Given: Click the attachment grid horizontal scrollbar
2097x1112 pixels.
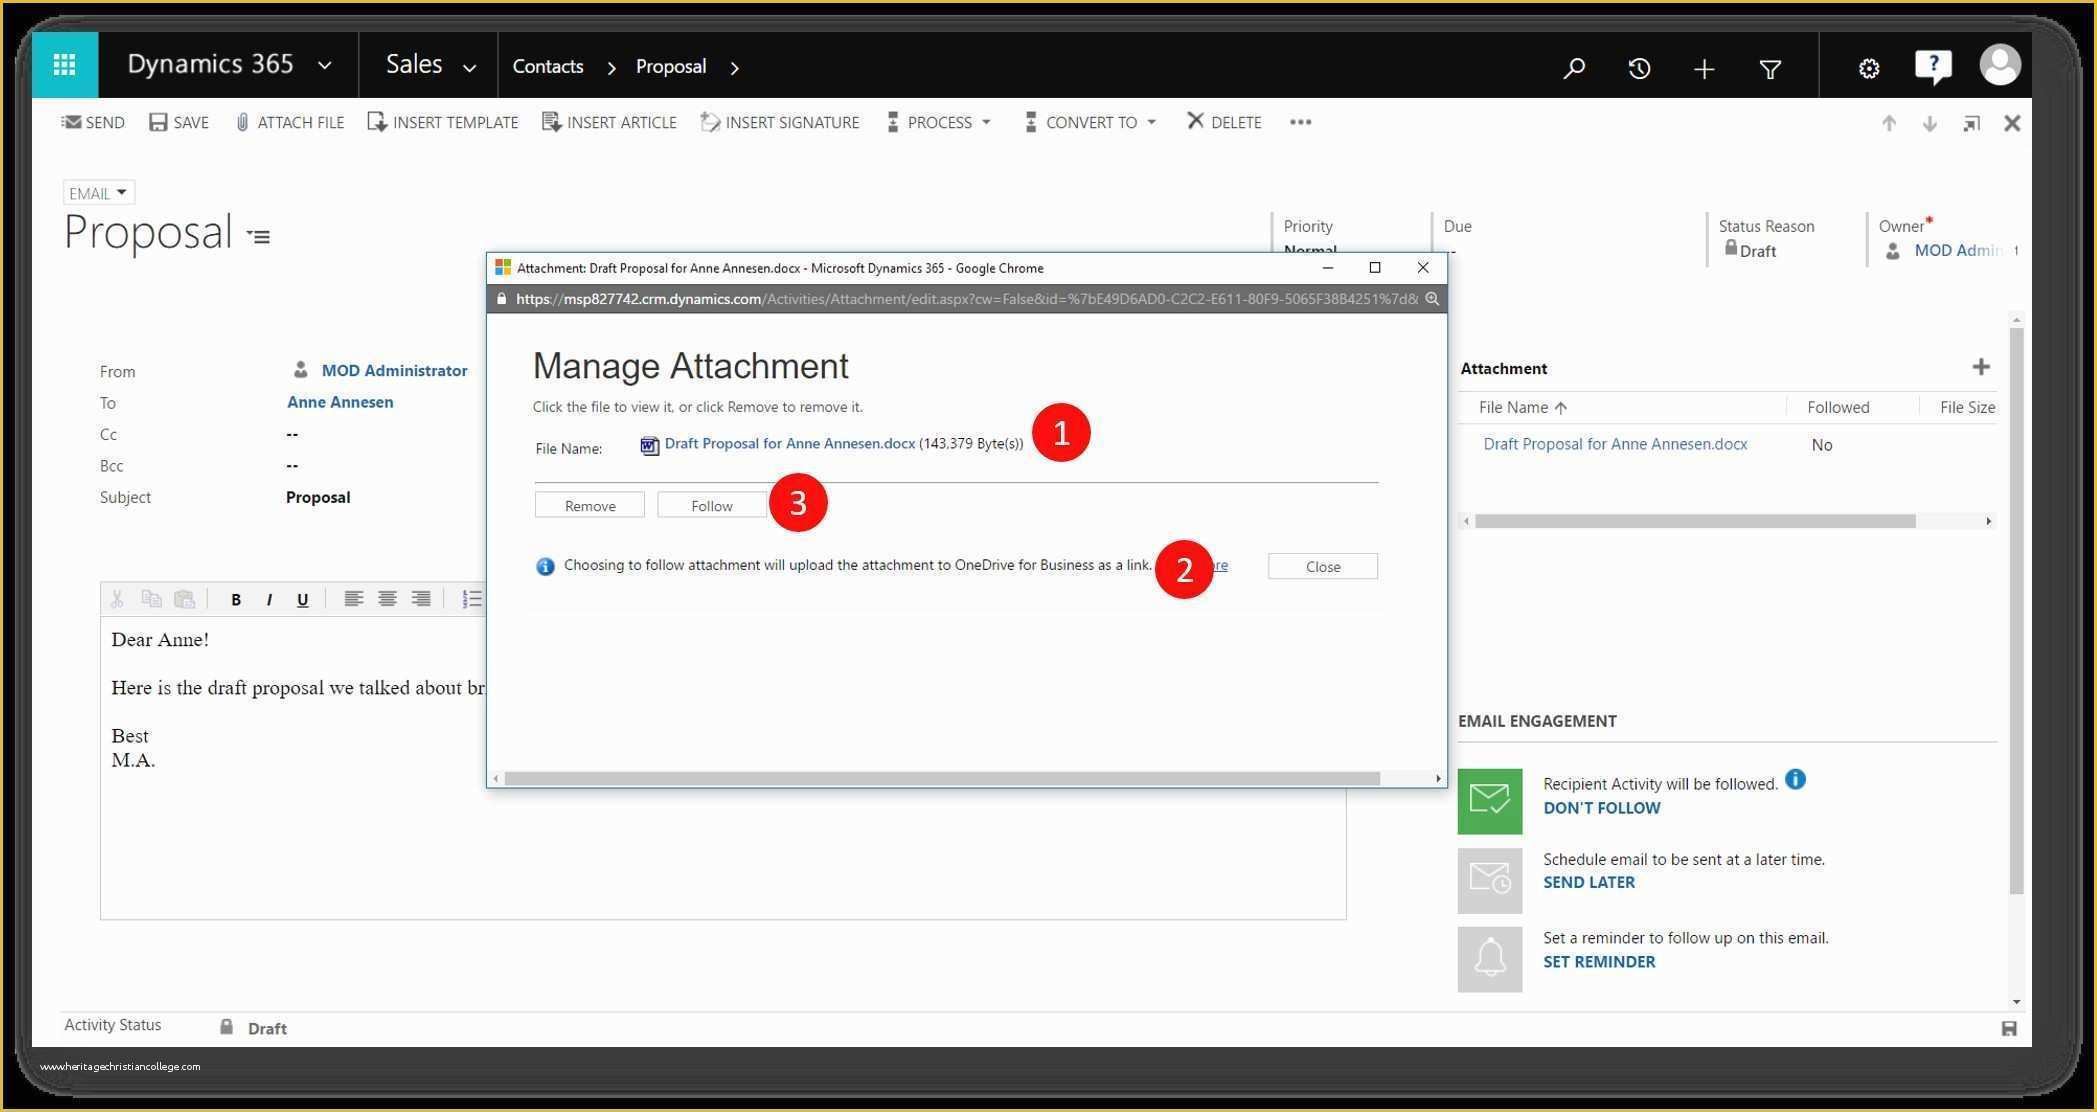Looking at the screenshot, I should [x=1695, y=521].
